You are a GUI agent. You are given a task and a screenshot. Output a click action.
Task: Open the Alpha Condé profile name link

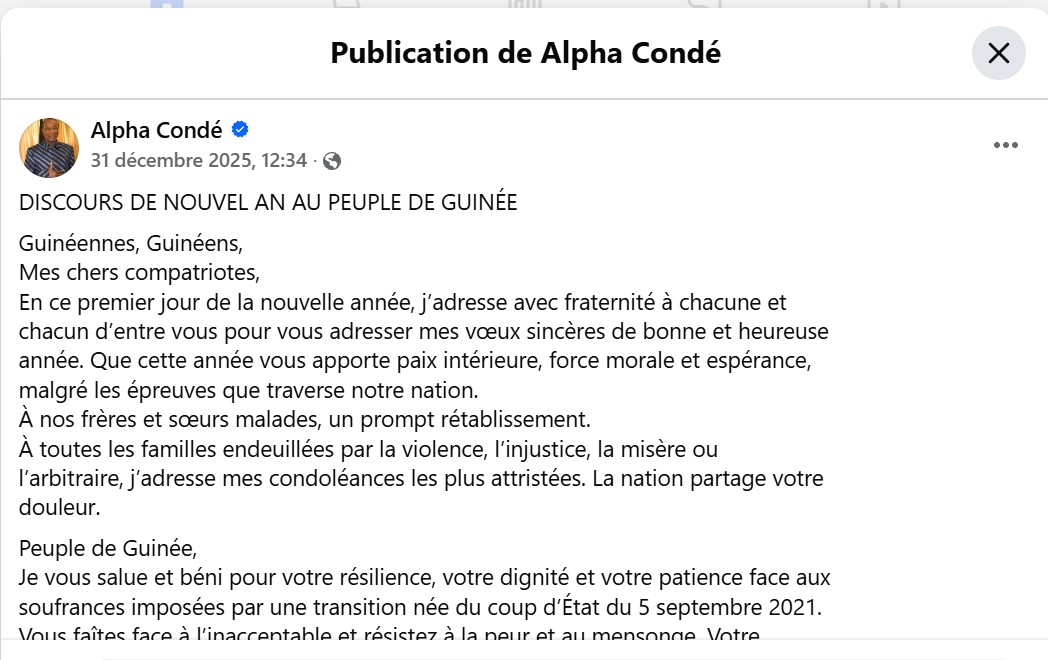pos(156,130)
